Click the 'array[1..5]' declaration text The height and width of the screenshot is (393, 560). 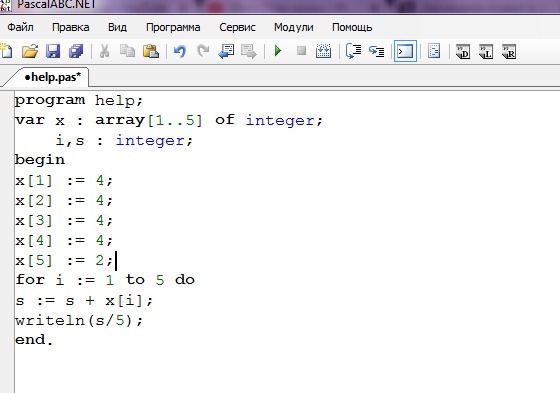(x=149, y=120)
